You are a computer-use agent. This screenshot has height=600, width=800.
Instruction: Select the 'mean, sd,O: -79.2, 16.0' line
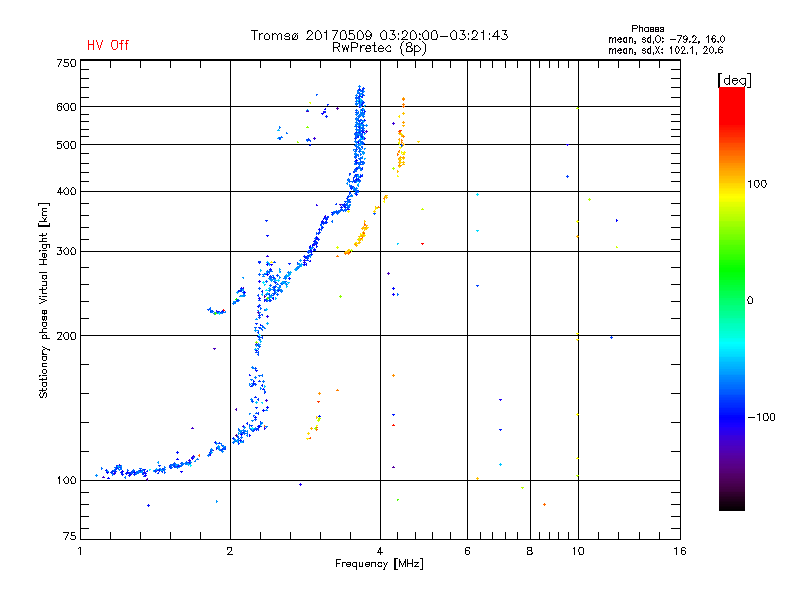666,39
